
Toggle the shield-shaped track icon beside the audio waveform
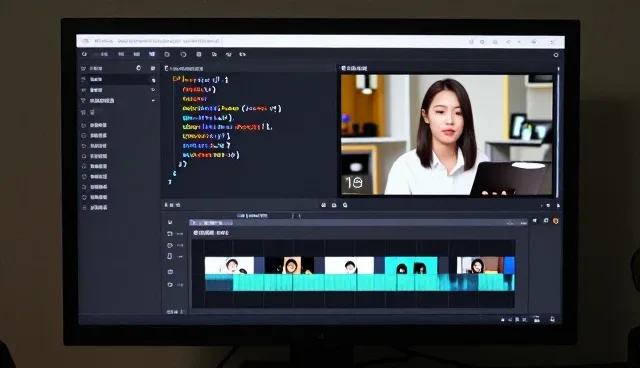pos(170,285)
